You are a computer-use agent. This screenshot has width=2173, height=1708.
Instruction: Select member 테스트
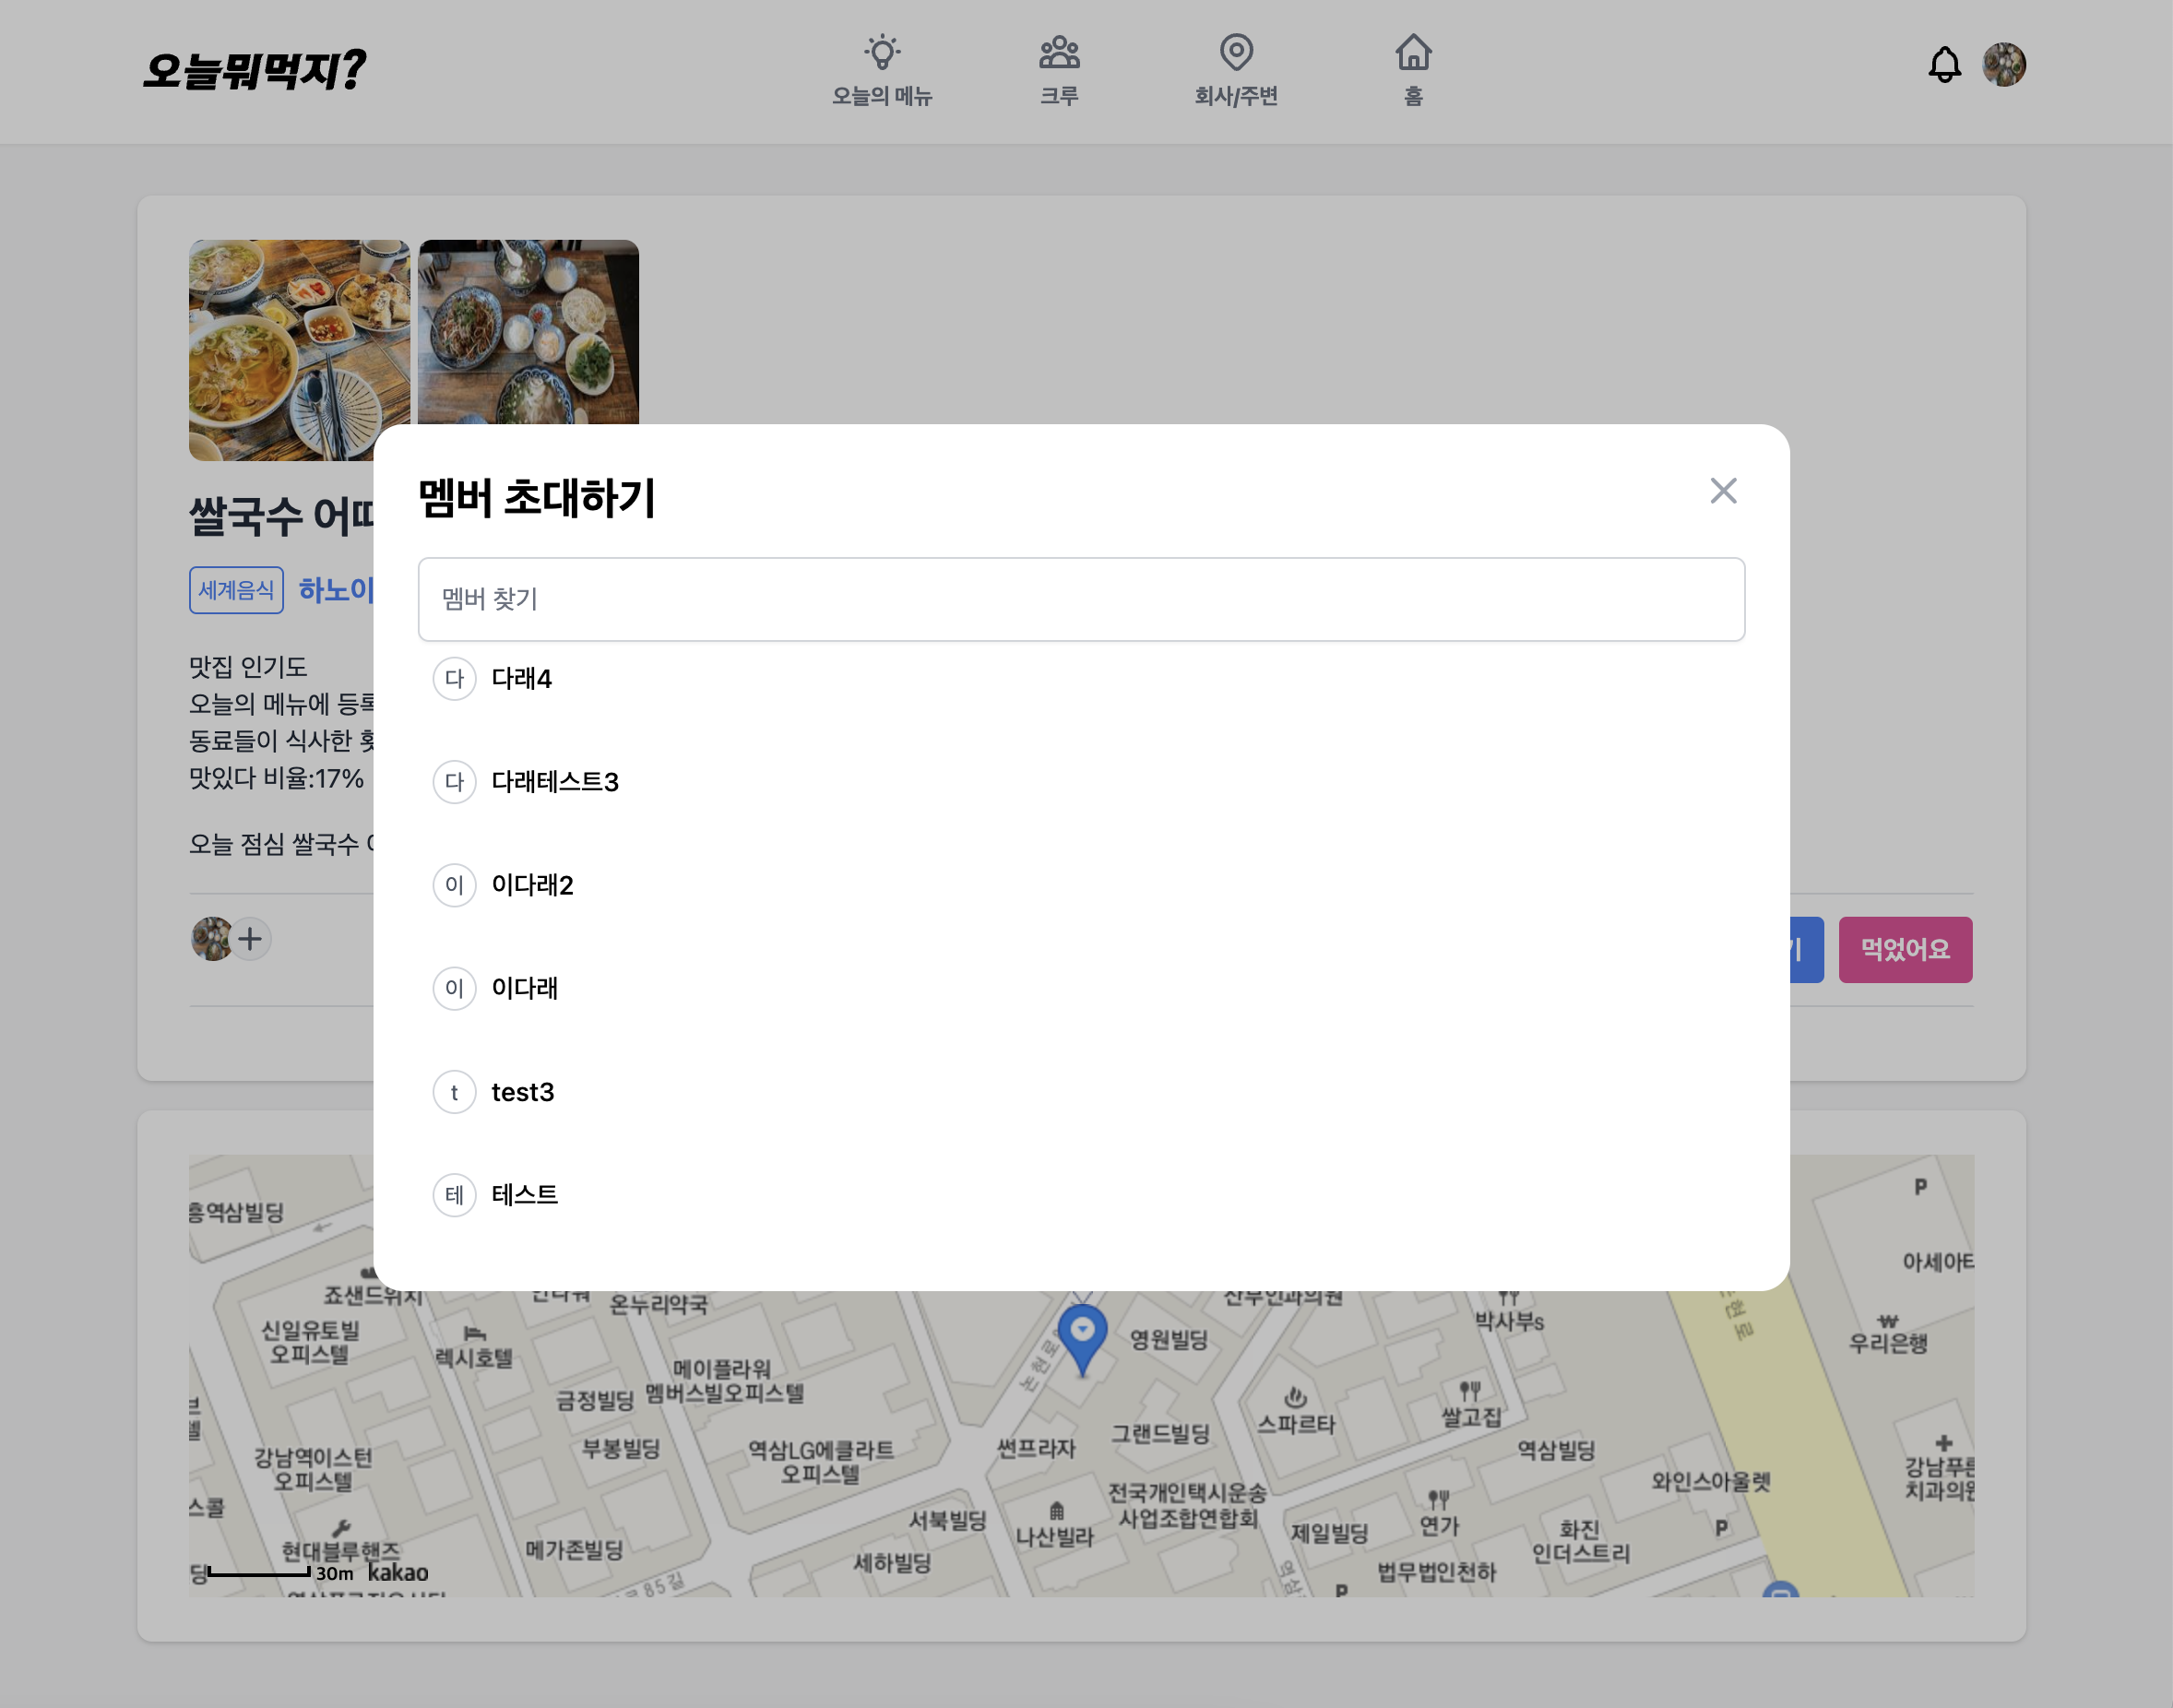(x=524, y=1195)
